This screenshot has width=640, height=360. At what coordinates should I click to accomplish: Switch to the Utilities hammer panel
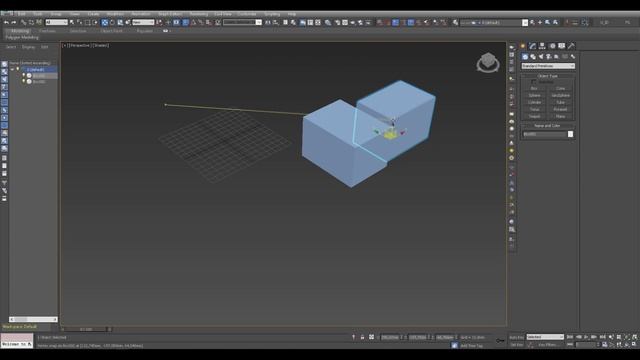click(571, 46)
